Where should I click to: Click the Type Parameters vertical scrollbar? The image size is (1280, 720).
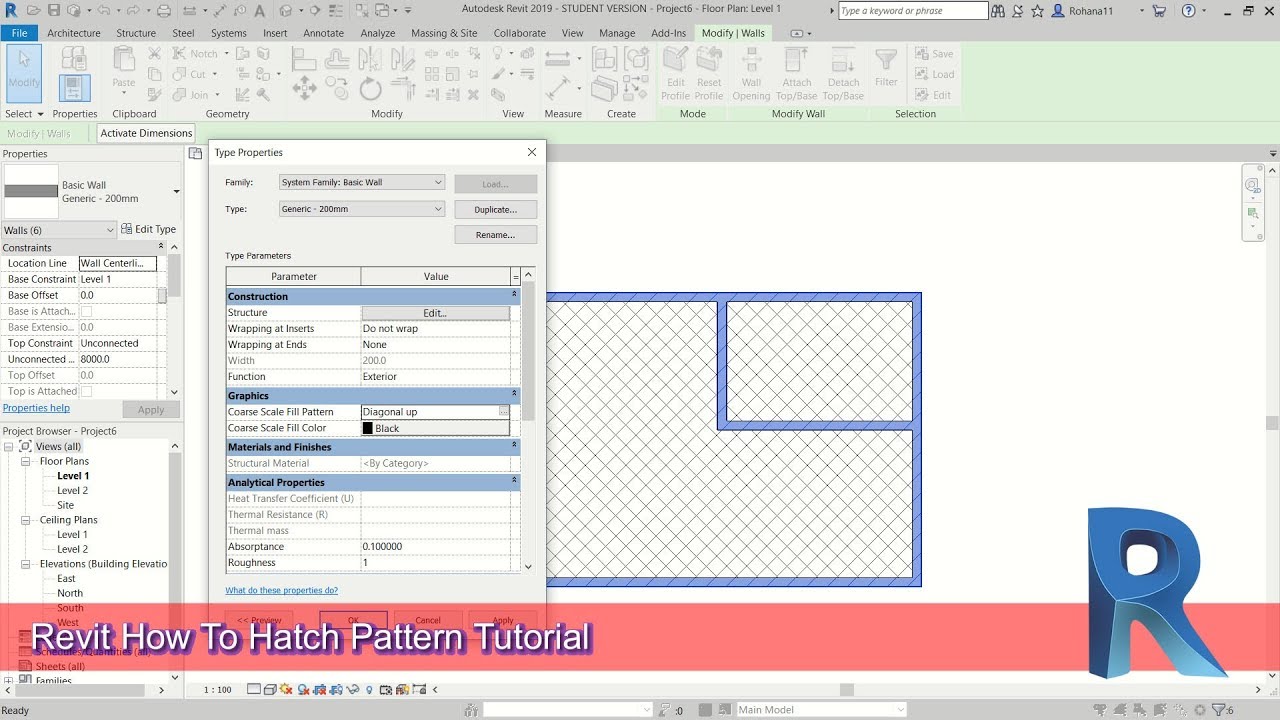click(529, 420)
